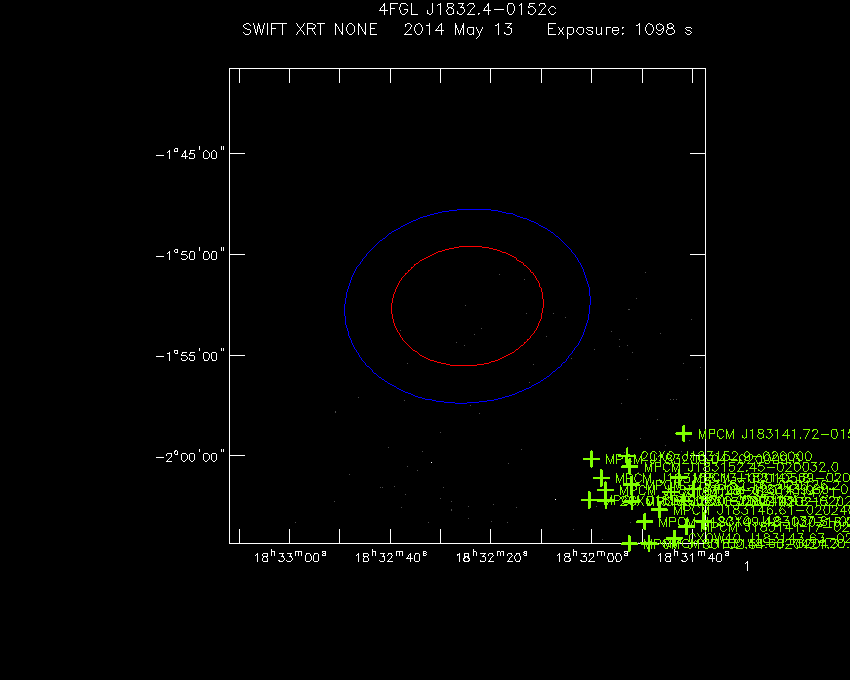Screen dimensions: 850x680
Task: Click the 'Exposure: 1098 s' label
Action: pos(620,29)
